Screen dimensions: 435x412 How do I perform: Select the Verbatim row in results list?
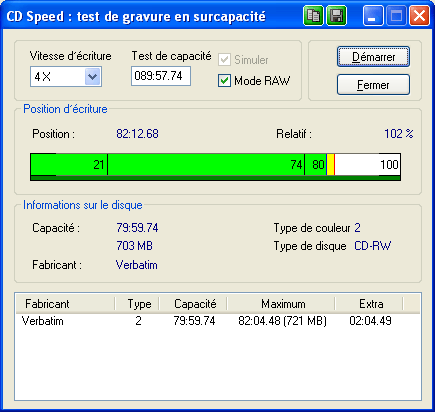coord(218,321)
